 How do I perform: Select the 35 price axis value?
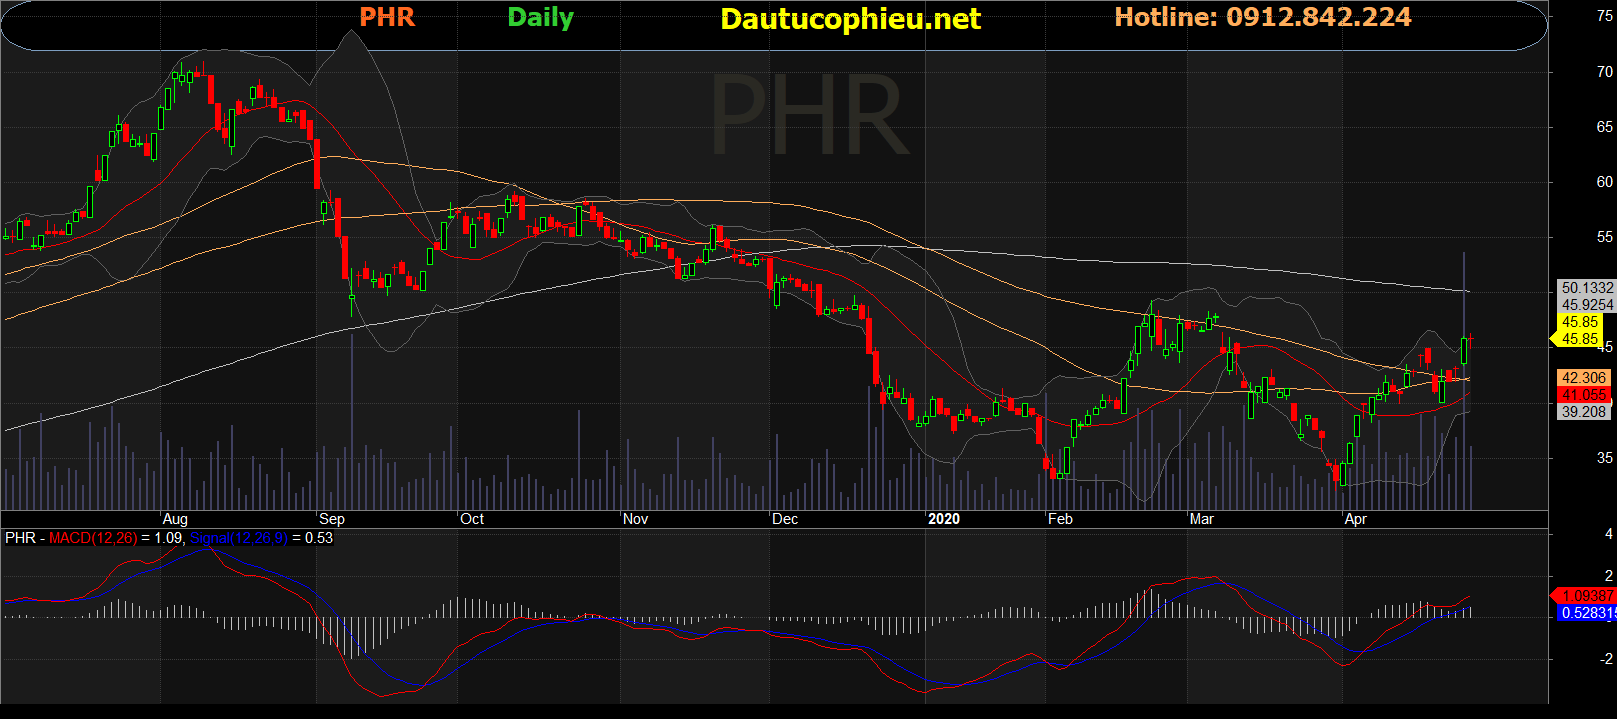(x=1605, y=458)
